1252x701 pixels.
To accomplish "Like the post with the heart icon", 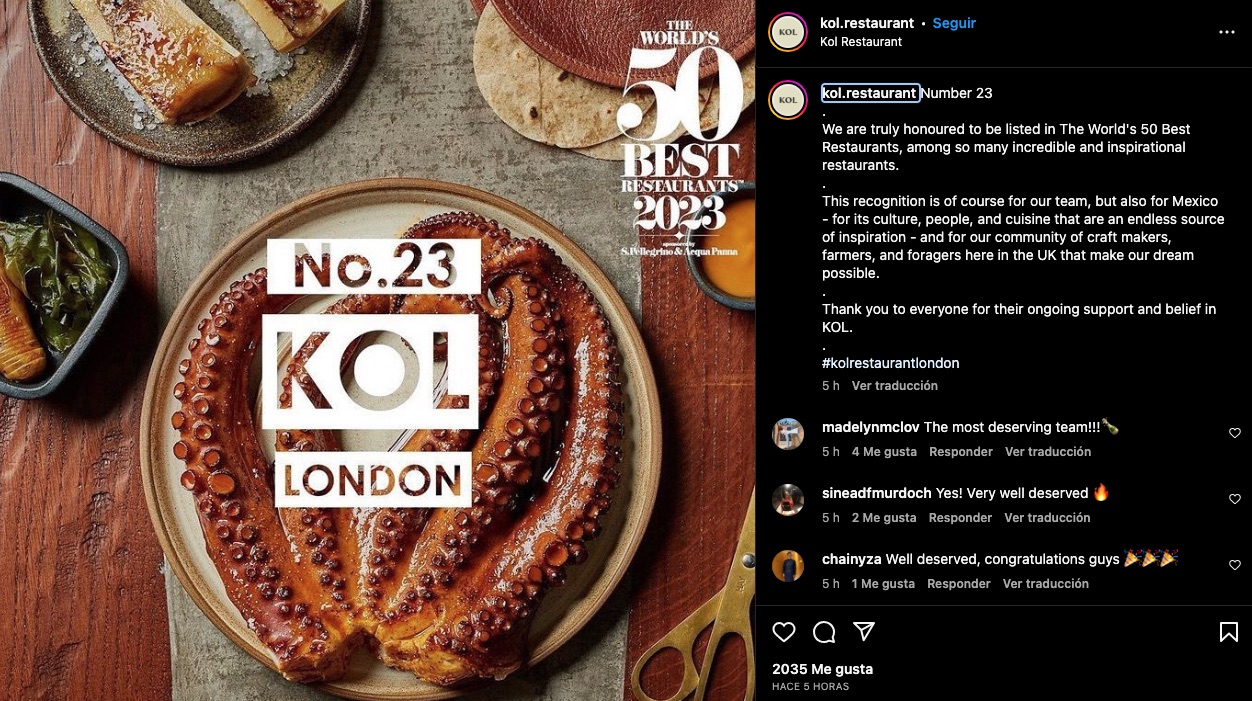I will [x=784, y=632].
